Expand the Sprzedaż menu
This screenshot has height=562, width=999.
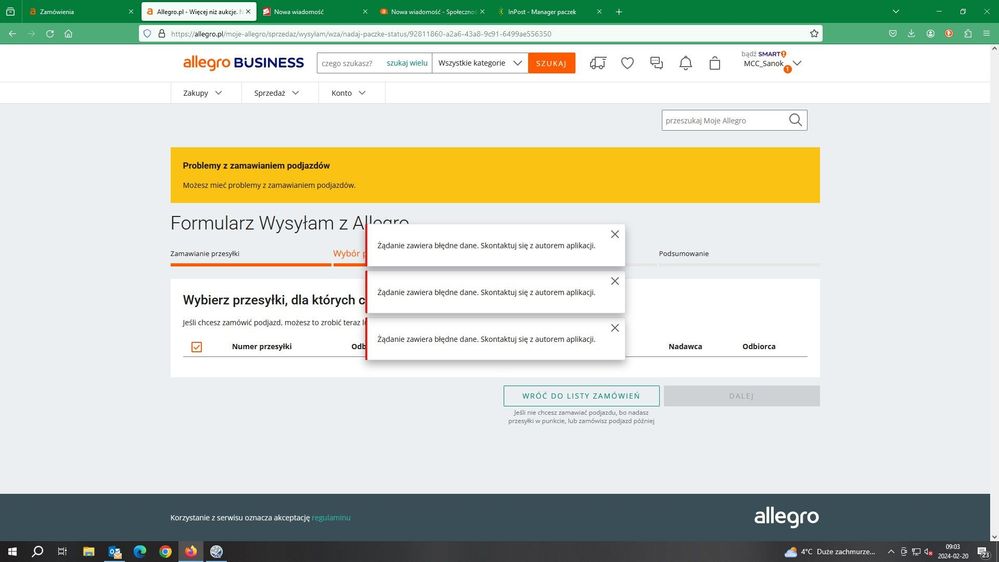coord(277,93)
